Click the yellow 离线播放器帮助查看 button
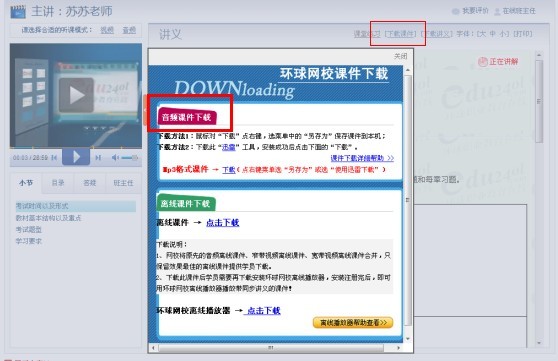Image resolution: width=558 pixels, height=361 pixels. [353, 323]
